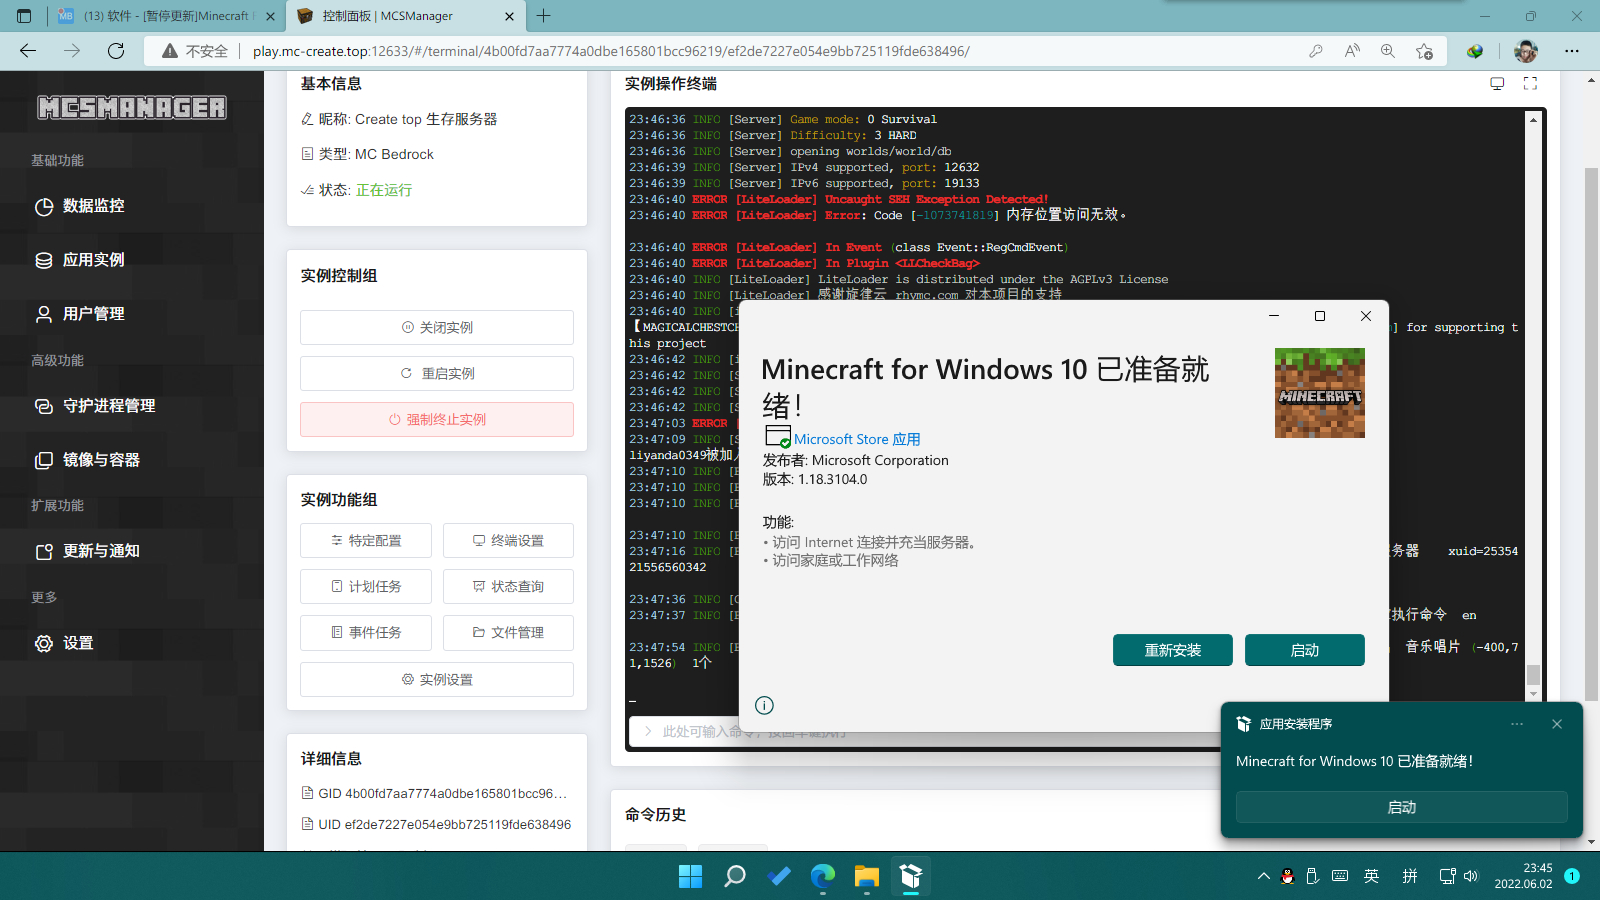Open 特定配置 in instance functions
The image size is (1600, 900).
(x=366, y=540)
